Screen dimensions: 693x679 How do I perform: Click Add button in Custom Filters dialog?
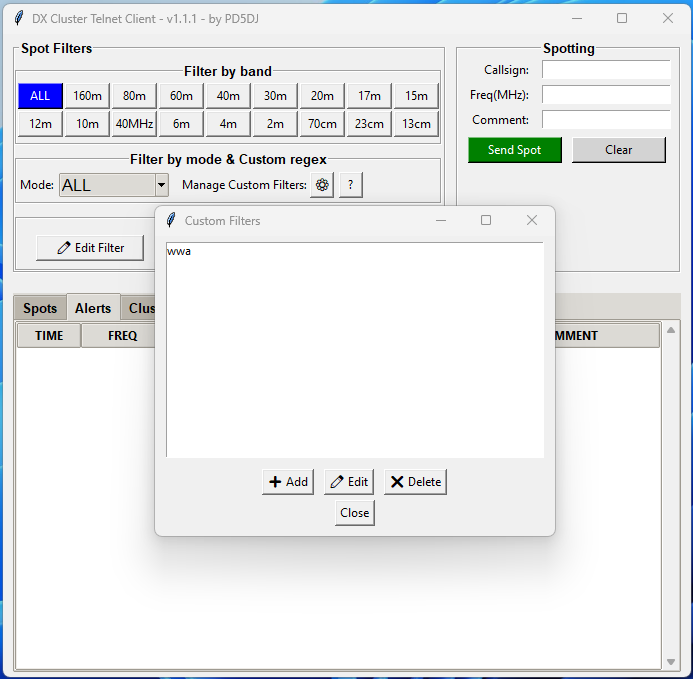tap(288, 482)
